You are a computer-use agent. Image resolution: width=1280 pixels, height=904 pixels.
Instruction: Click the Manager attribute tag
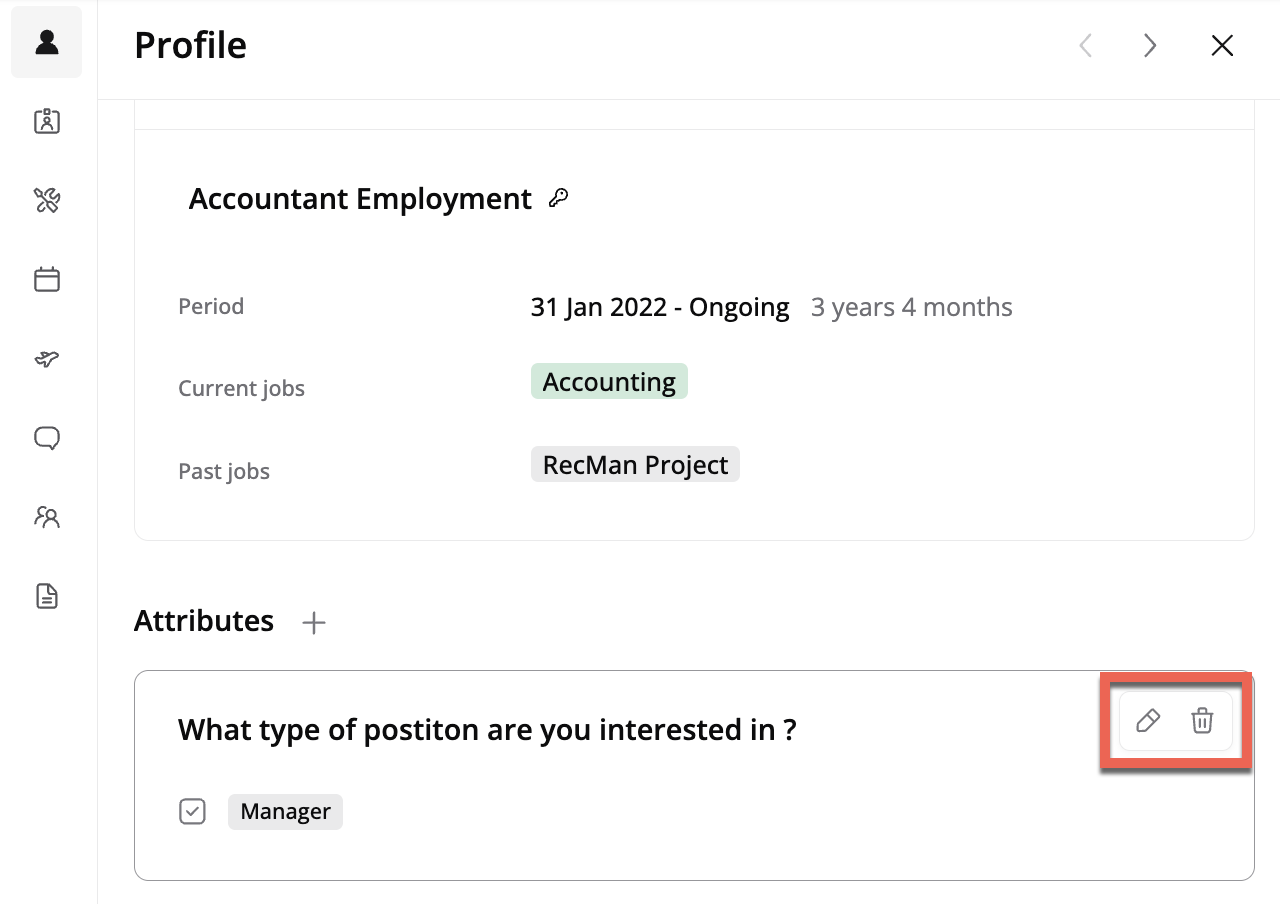click(x=285, y=811)
